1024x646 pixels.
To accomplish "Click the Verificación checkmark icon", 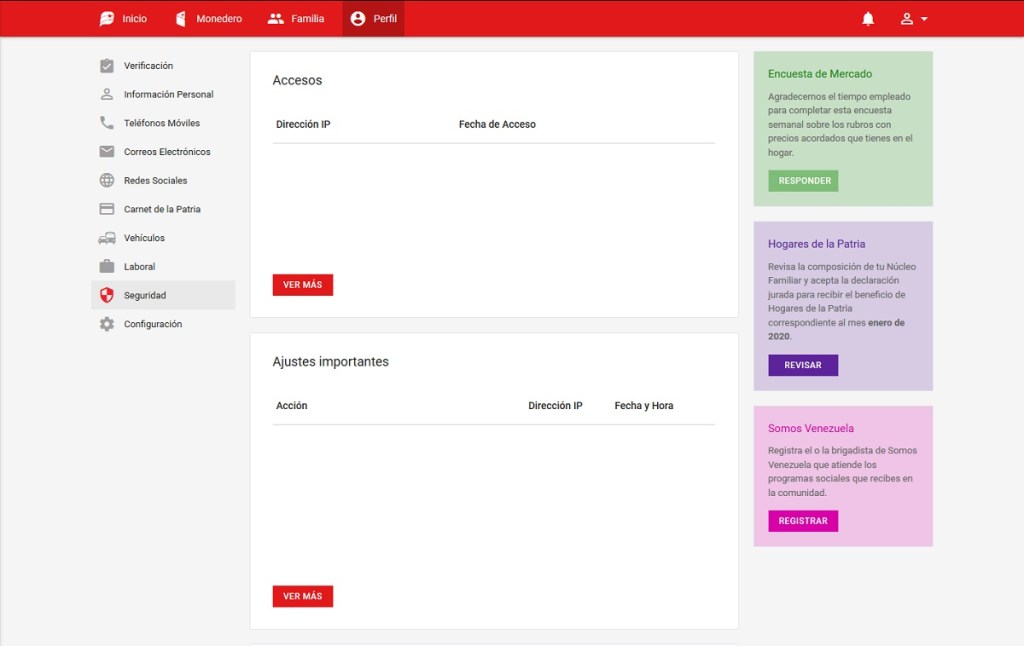I will (x=107, y=66).
